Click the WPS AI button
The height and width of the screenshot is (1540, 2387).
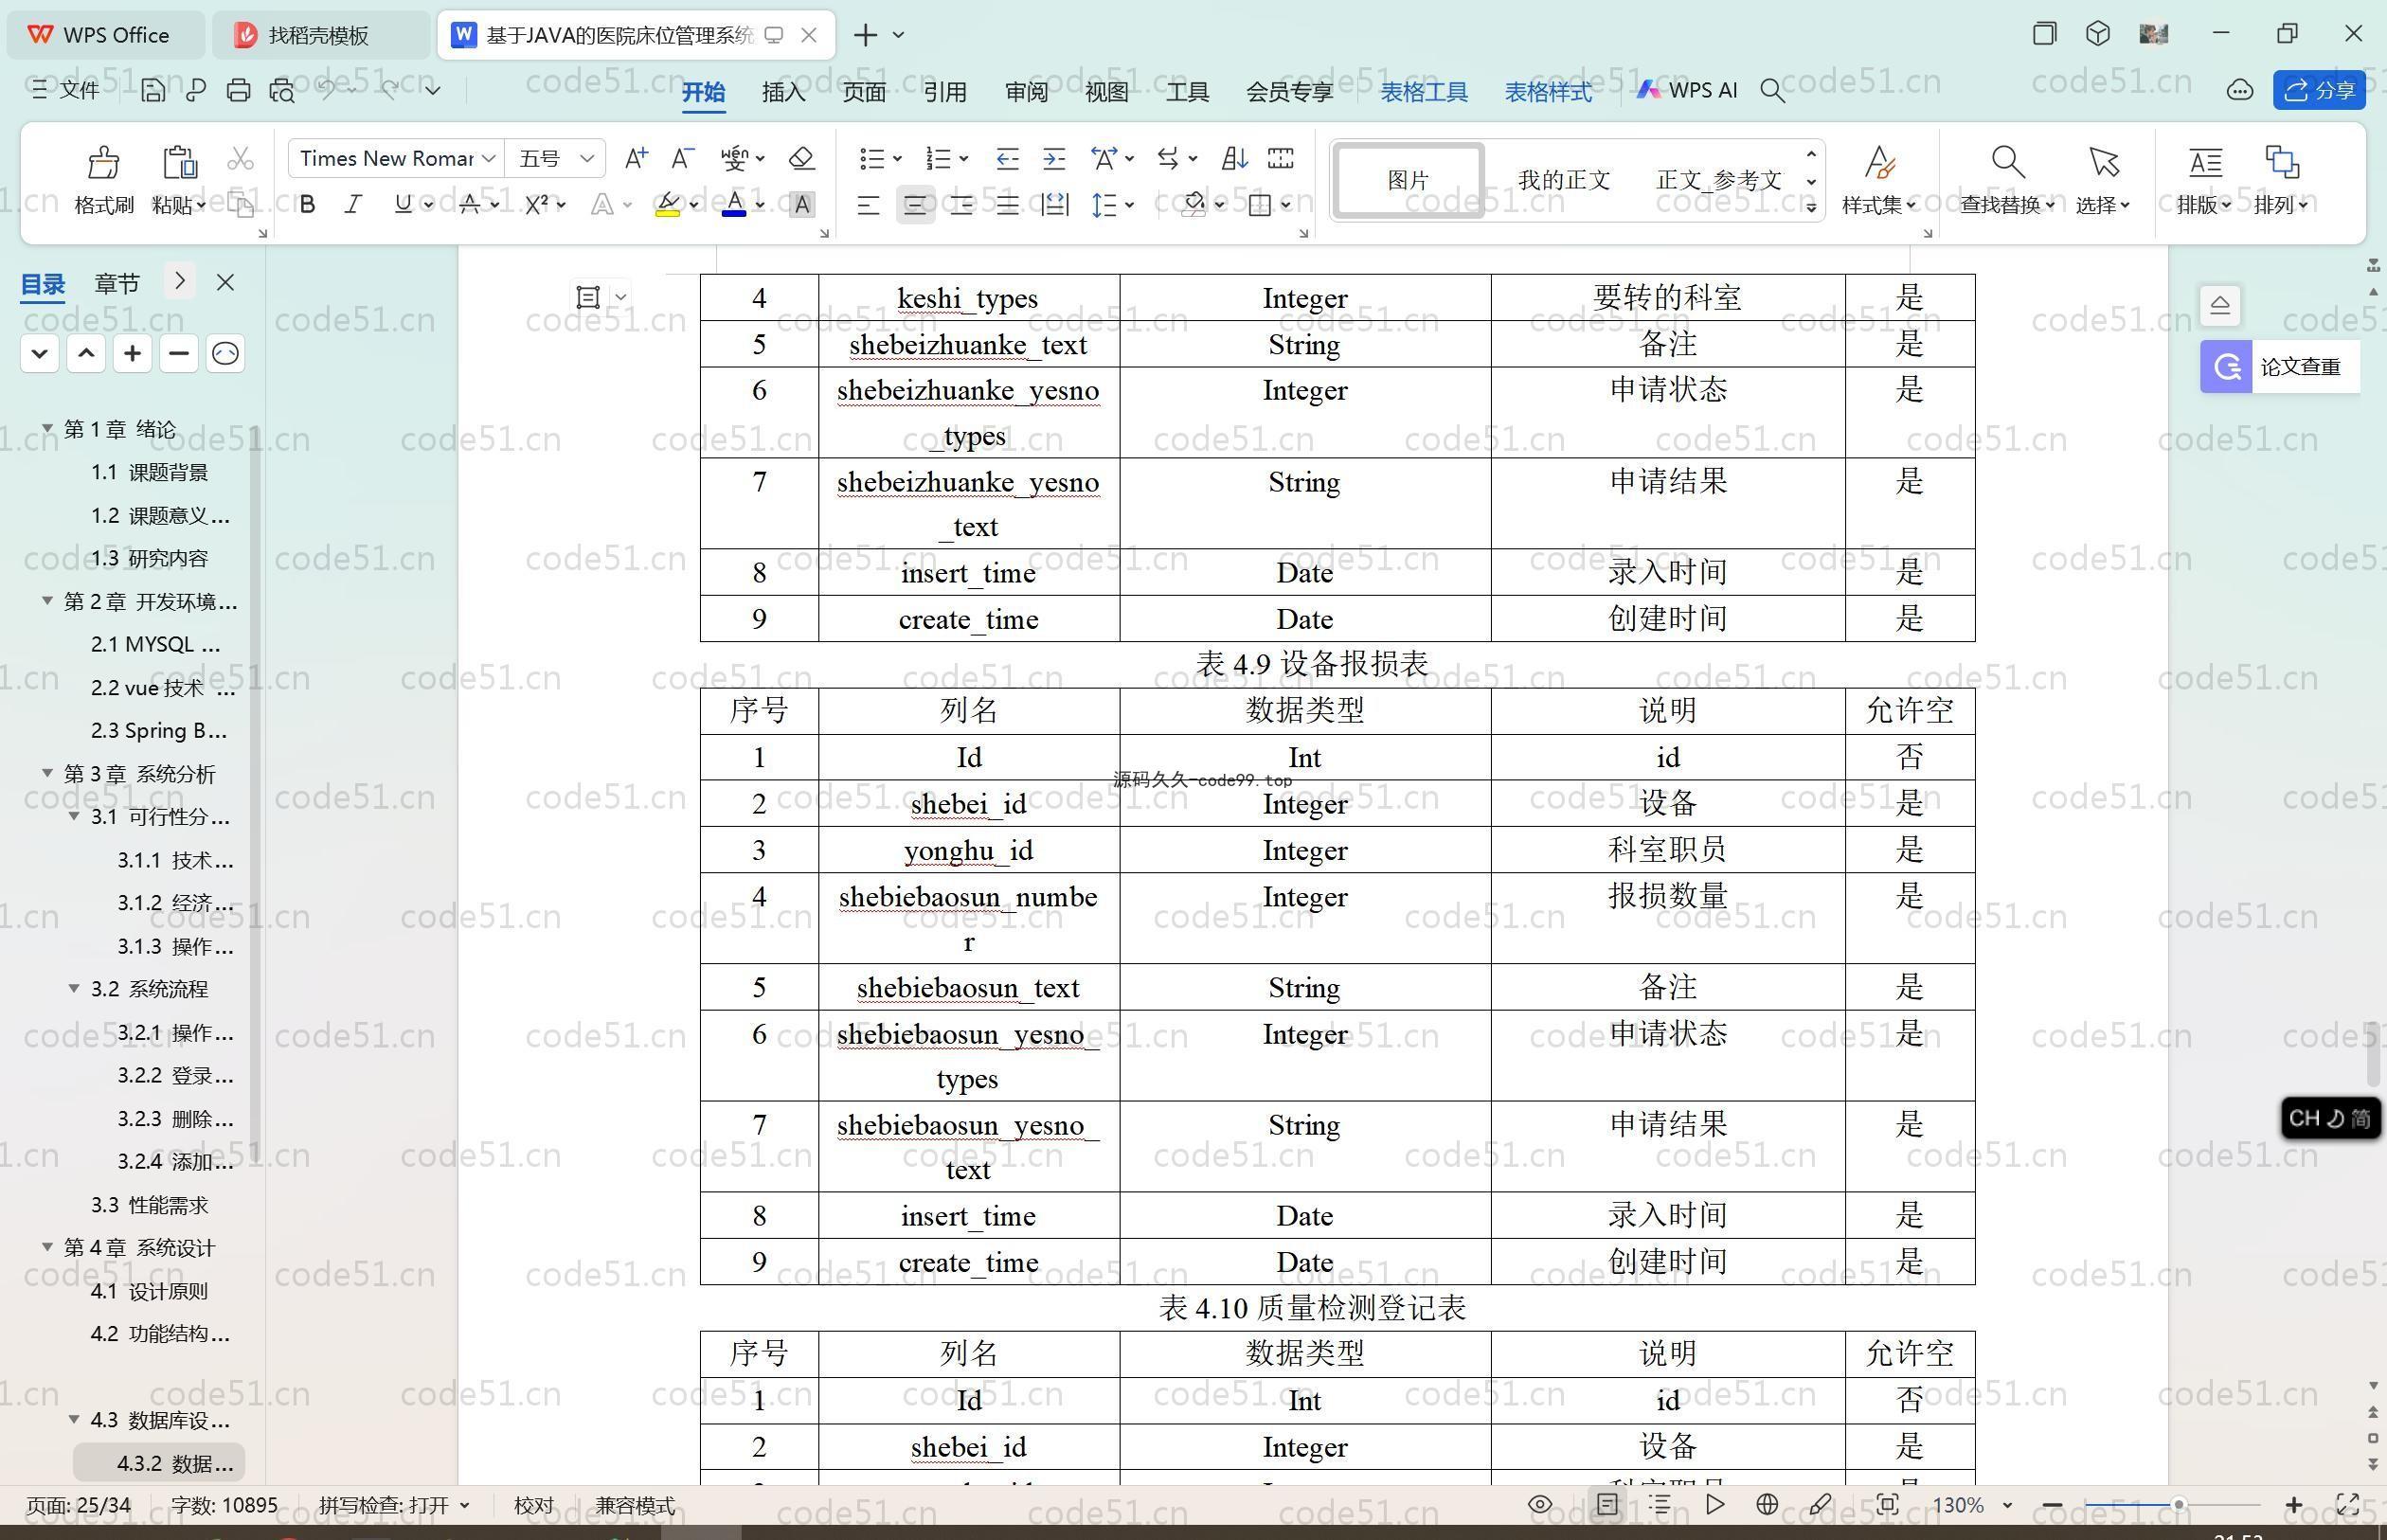click(1687, 90)
